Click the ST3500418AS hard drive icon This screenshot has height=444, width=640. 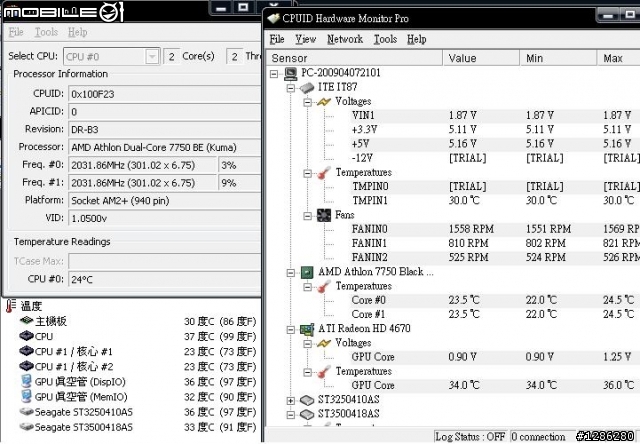(x=307, y=414)
